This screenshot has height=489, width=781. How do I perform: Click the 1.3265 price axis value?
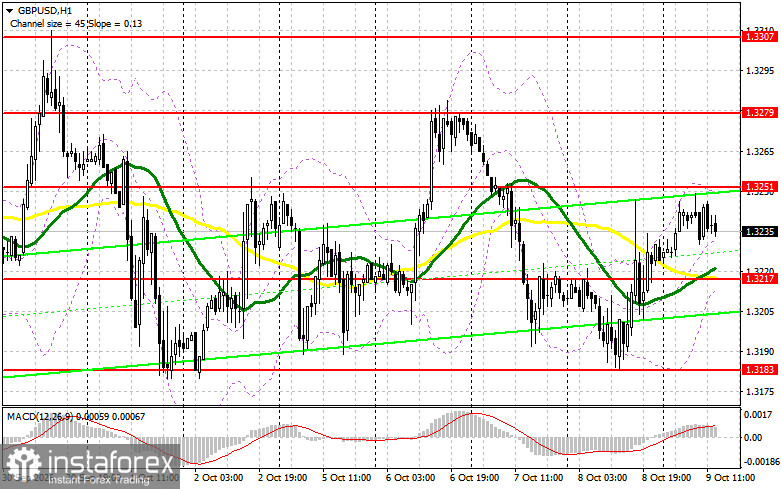(760, 152)
